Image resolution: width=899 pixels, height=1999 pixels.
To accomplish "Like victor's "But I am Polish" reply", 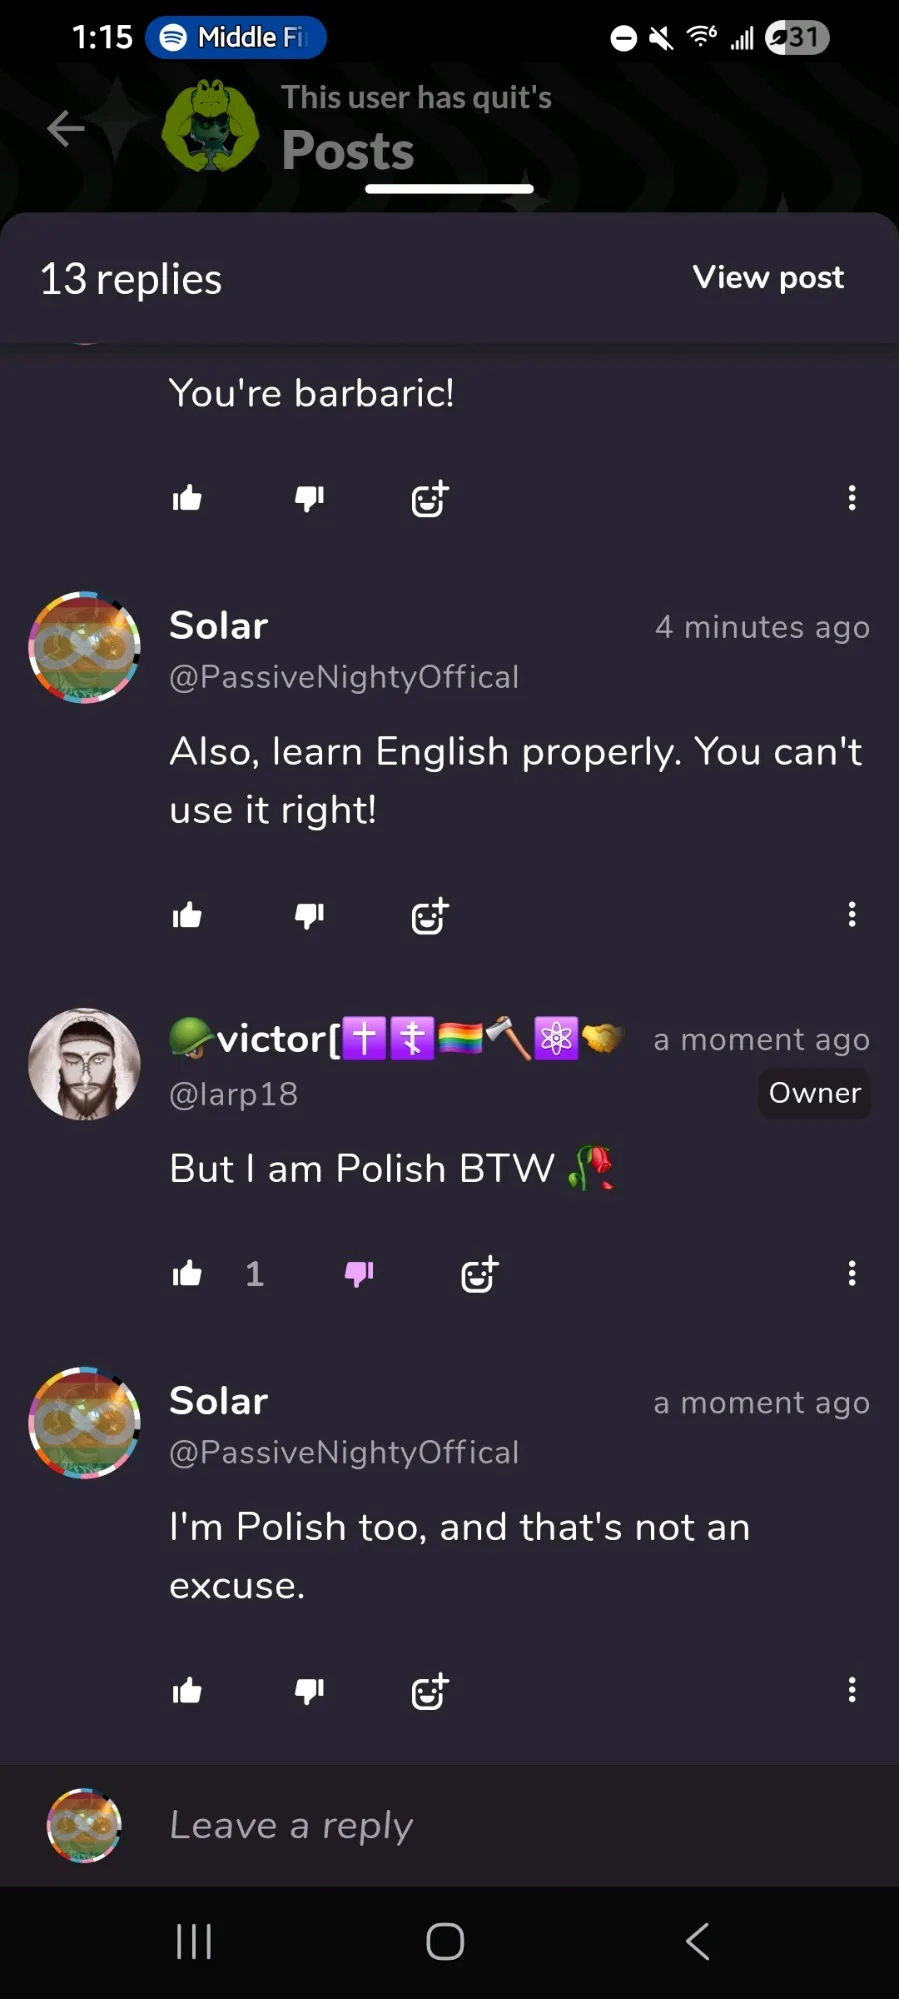I will coord(187,1273).
